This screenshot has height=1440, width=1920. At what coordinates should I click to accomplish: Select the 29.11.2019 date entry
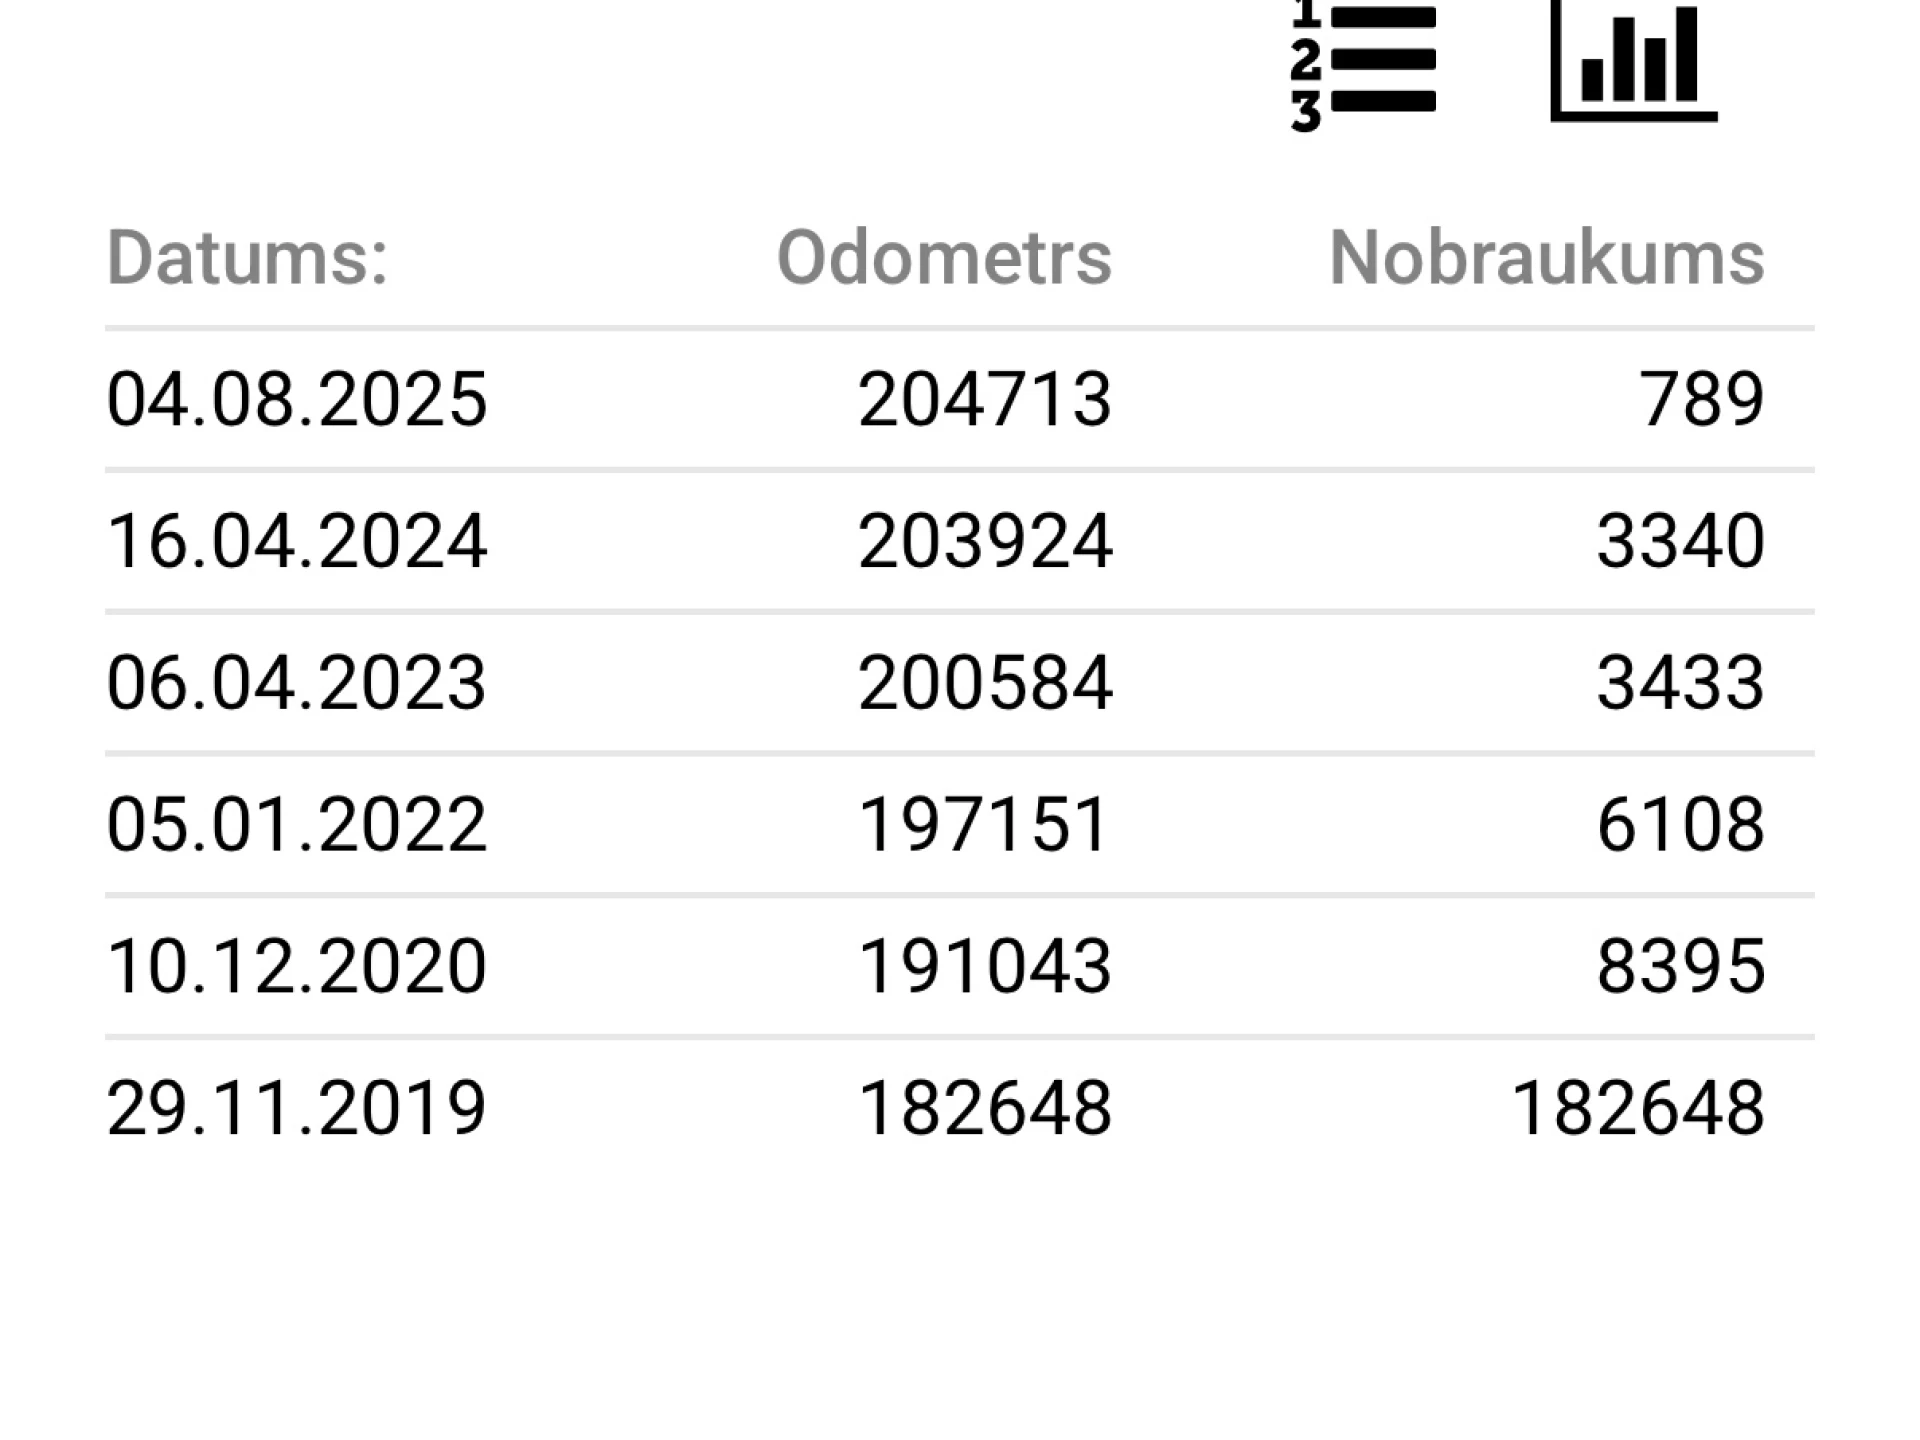(297, 1109)
